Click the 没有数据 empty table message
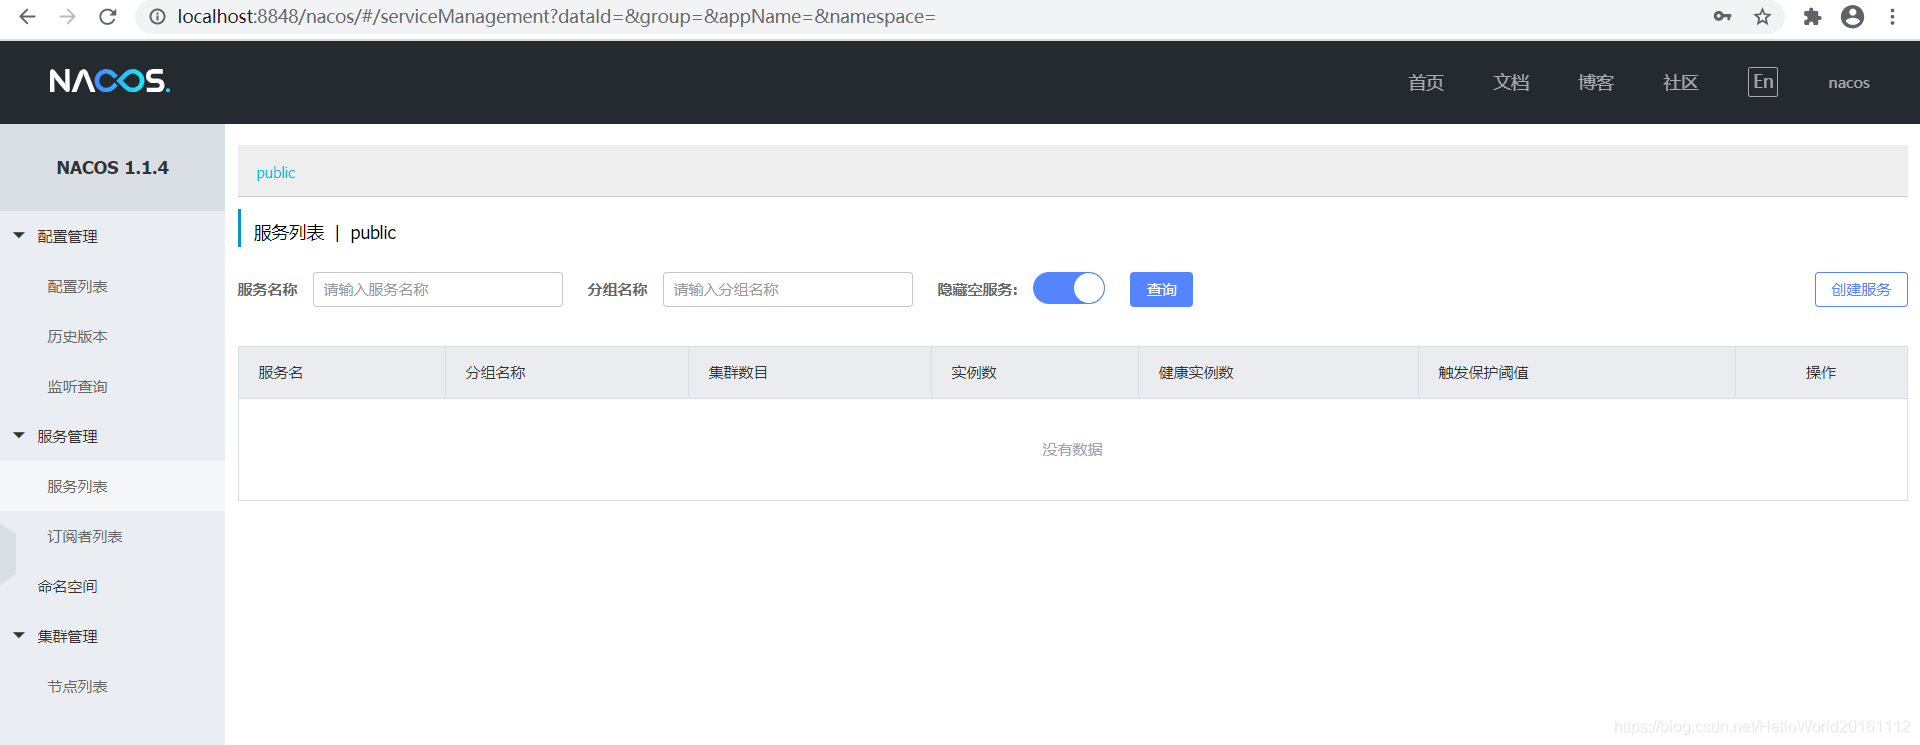 [x=1072, y=449]
